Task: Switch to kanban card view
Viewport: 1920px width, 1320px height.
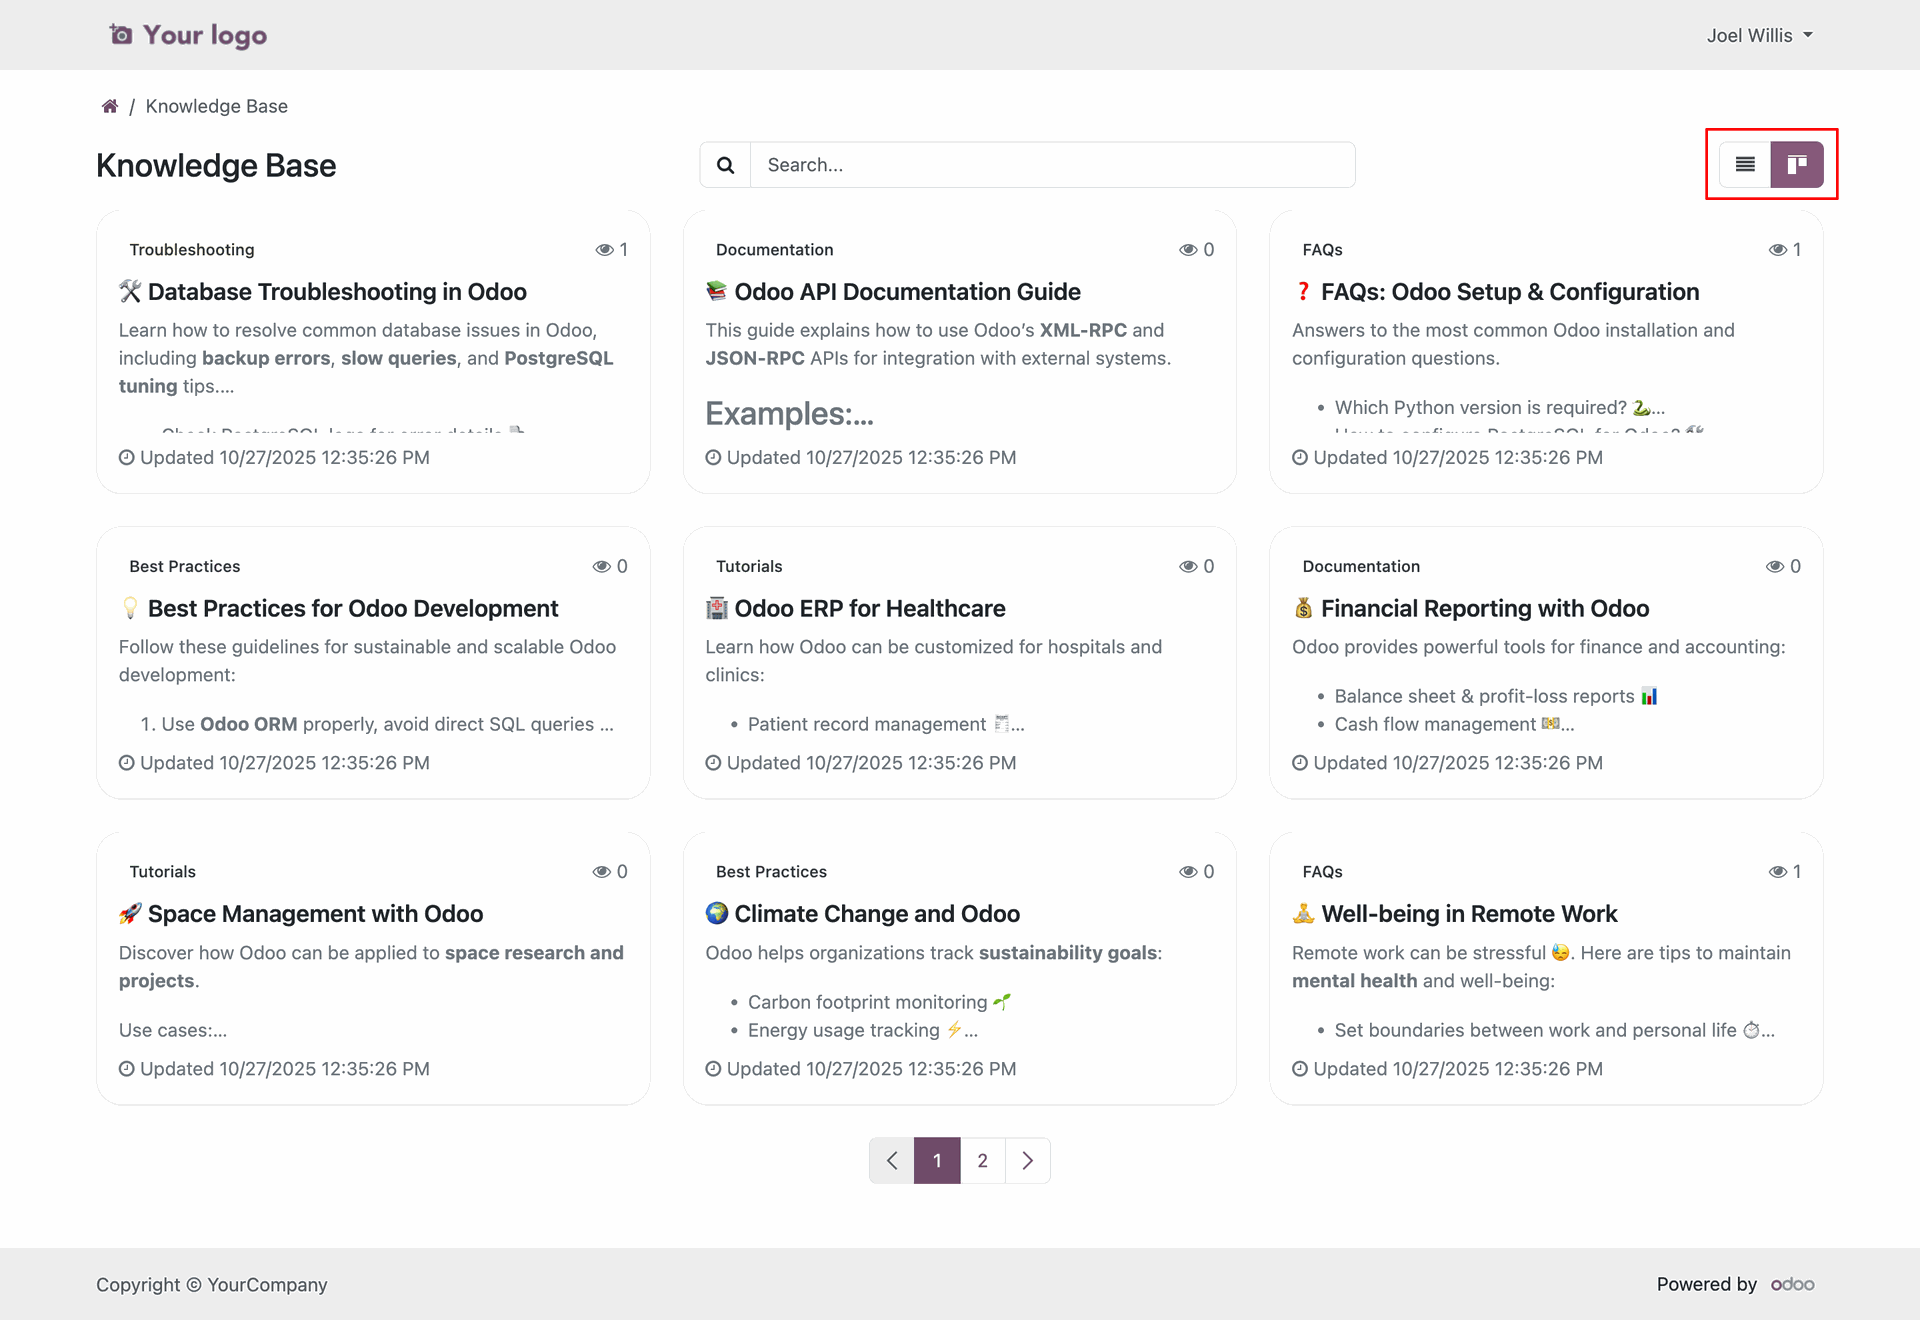Action: coord(1797,165)
